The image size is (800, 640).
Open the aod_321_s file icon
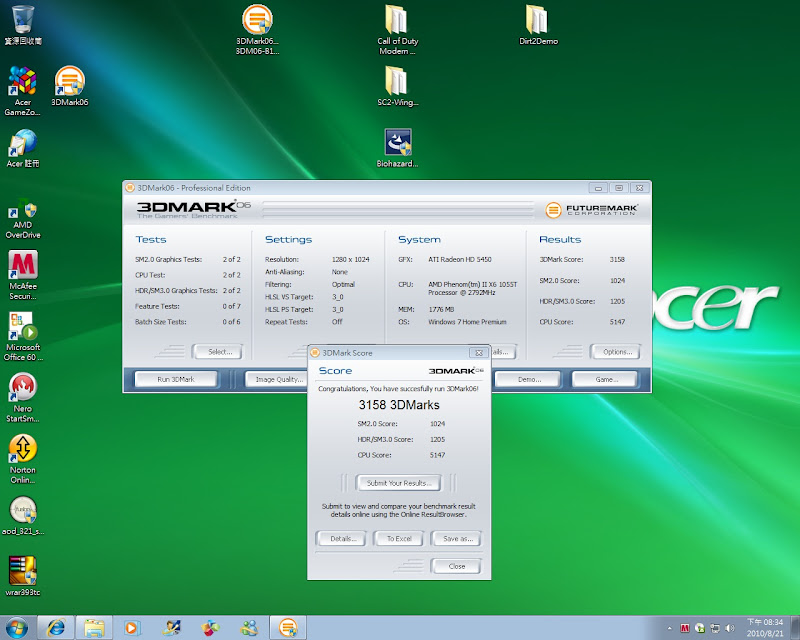22,515
